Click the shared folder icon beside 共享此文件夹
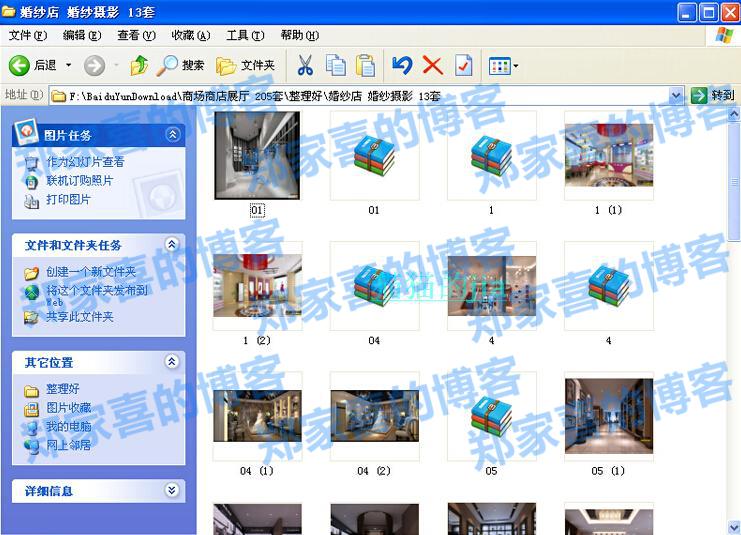 point(31,317)
